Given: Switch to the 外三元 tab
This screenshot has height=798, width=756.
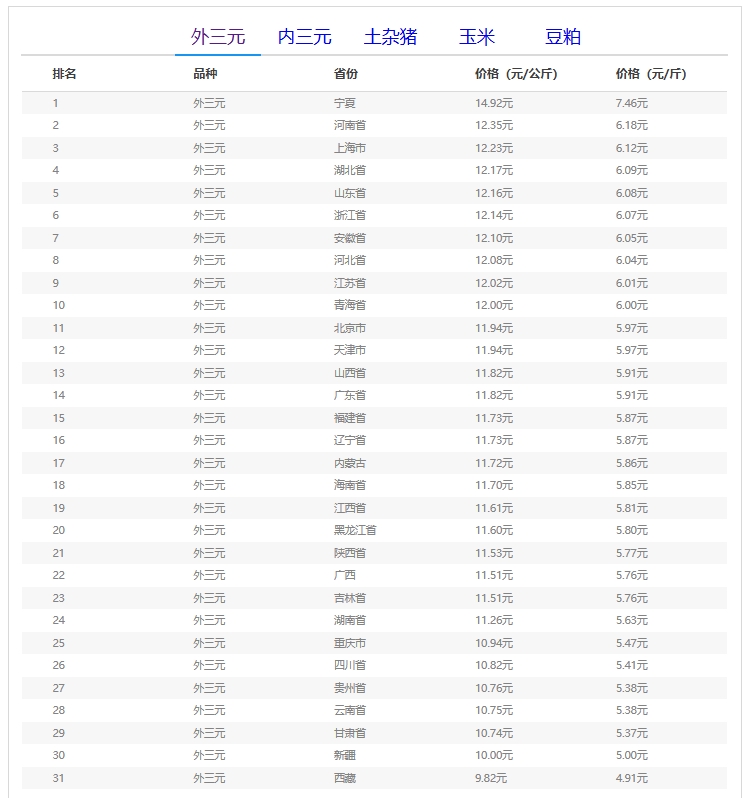Looking at the screenshot, I should click(x=218, y=37).
